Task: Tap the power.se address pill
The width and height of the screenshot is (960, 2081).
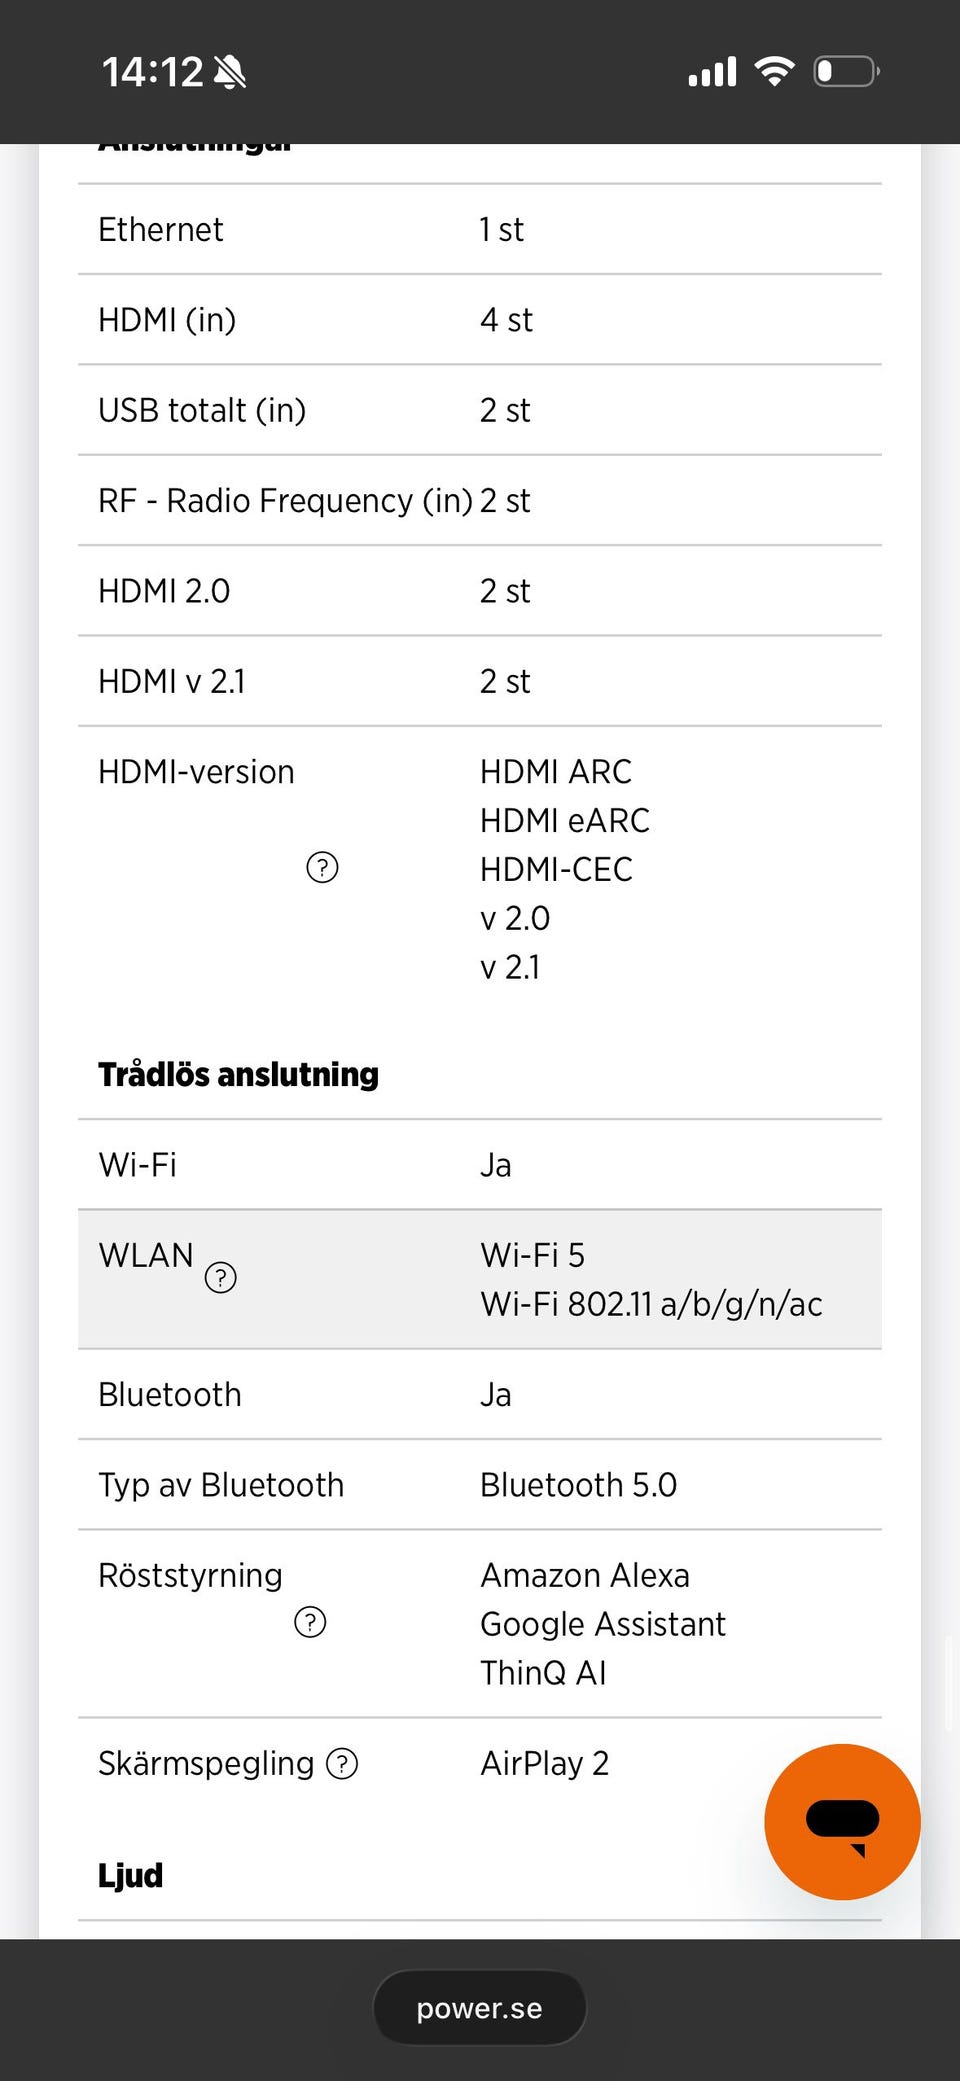Action: [479, 2008]
